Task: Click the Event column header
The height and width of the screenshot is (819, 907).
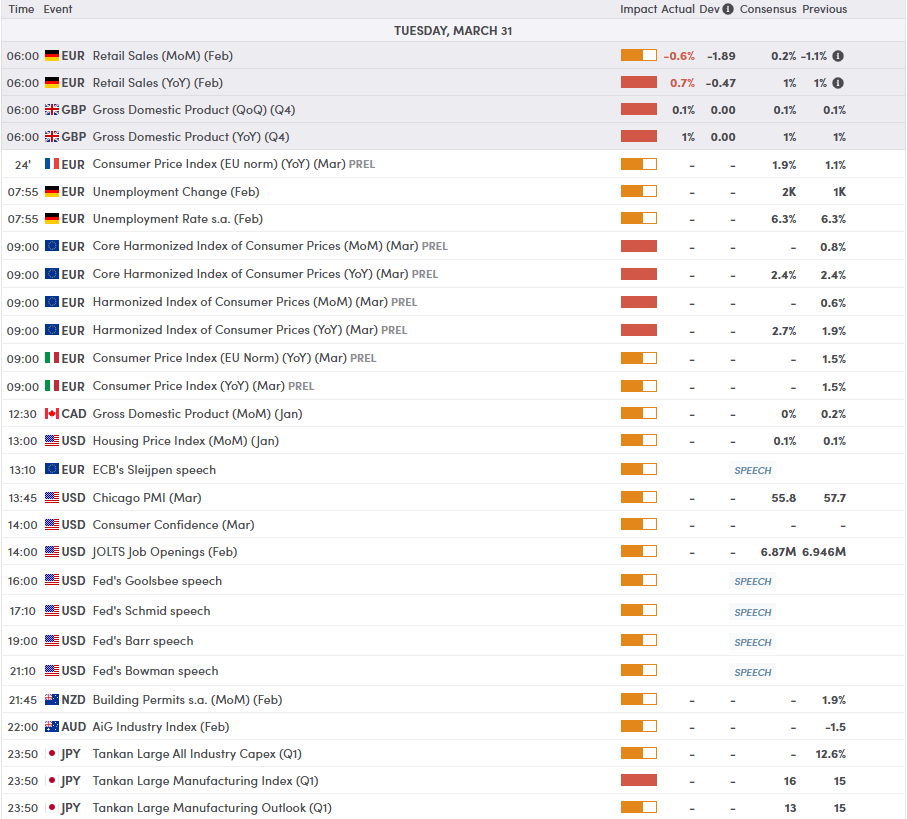Action: pos(58,9)
